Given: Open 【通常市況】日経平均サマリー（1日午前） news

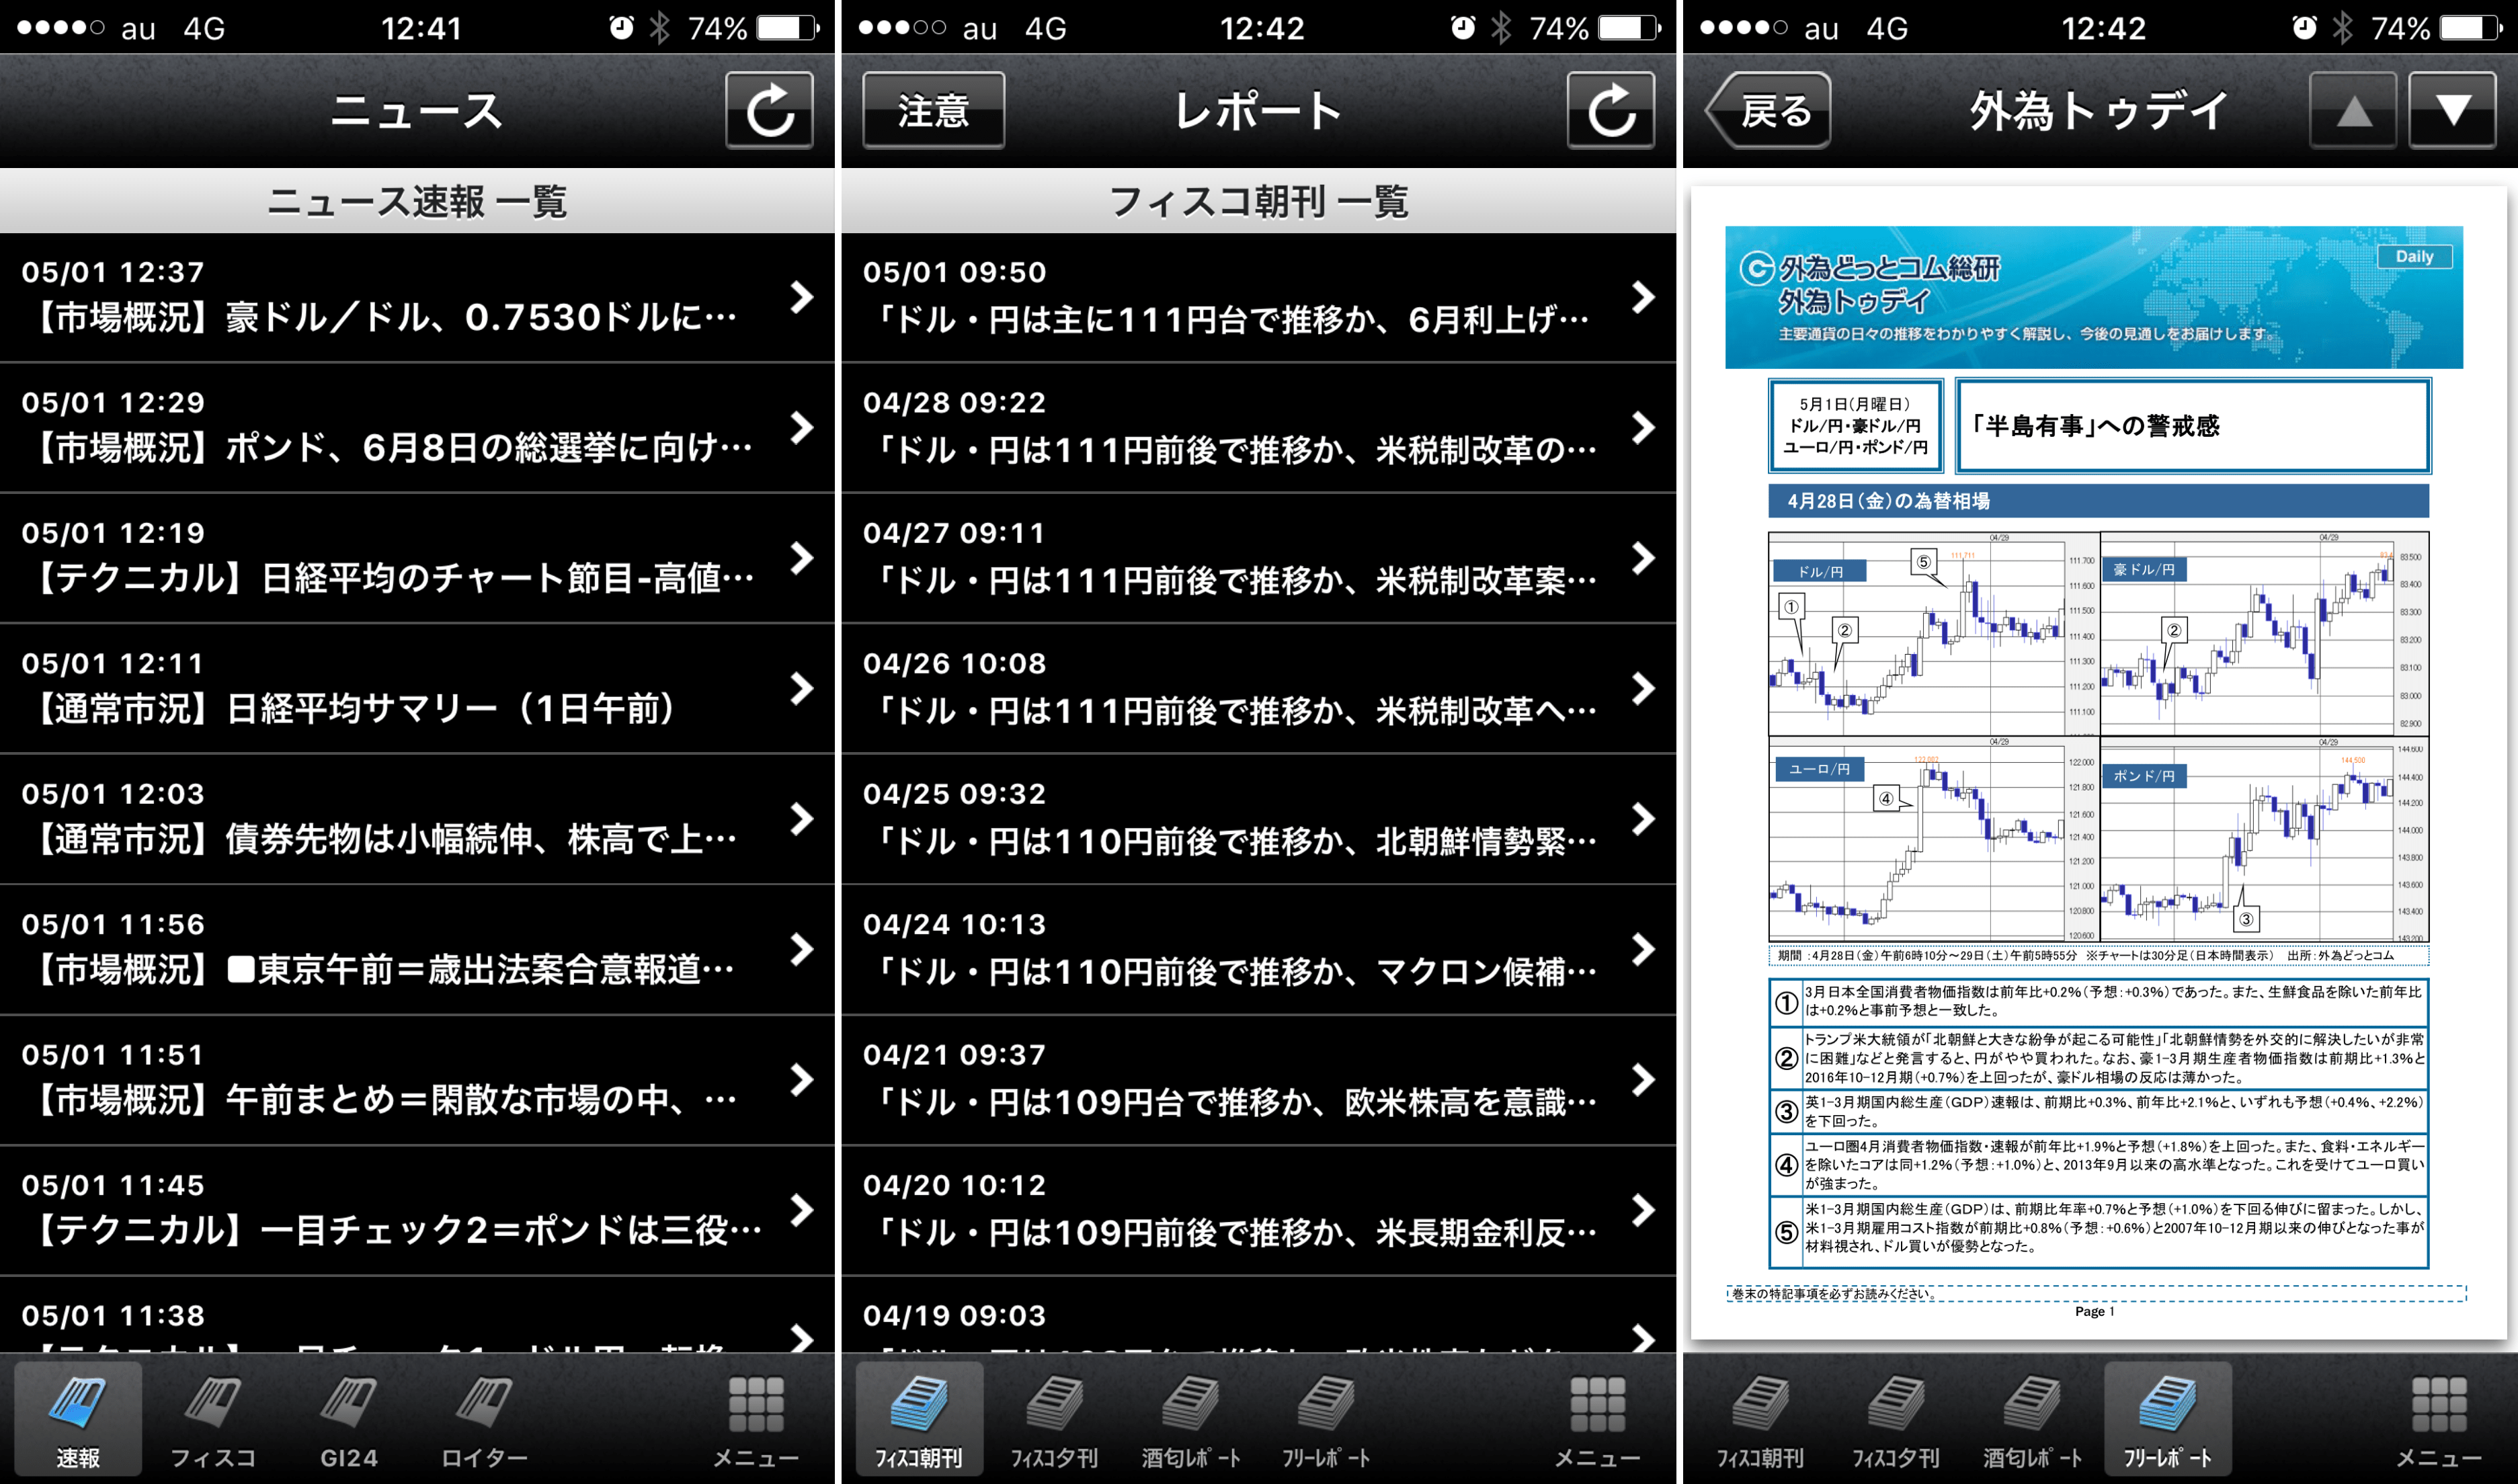Looking at the screenshot, I should (x=417, y=689).
